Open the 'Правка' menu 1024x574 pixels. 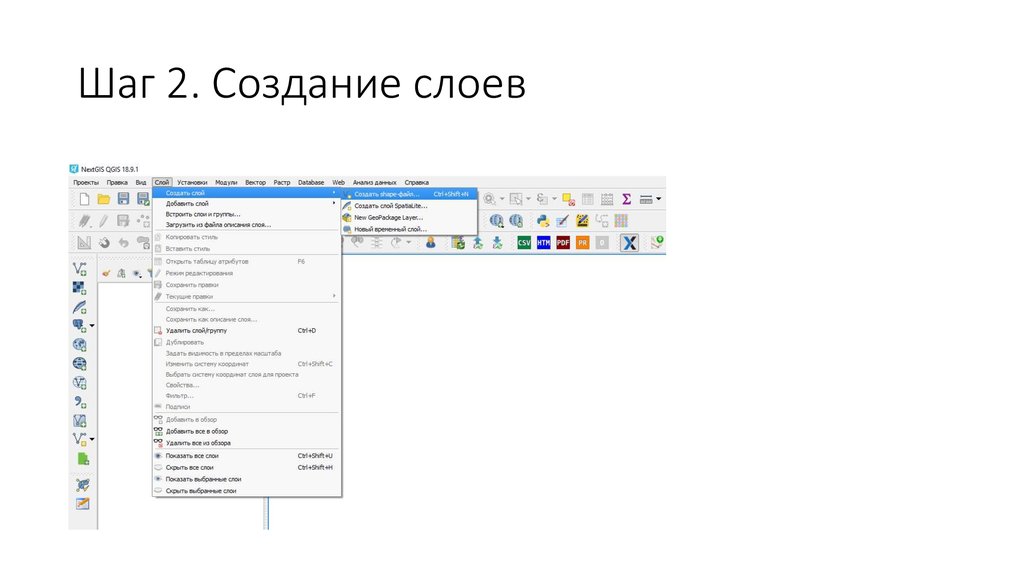(x=118, y=183)
